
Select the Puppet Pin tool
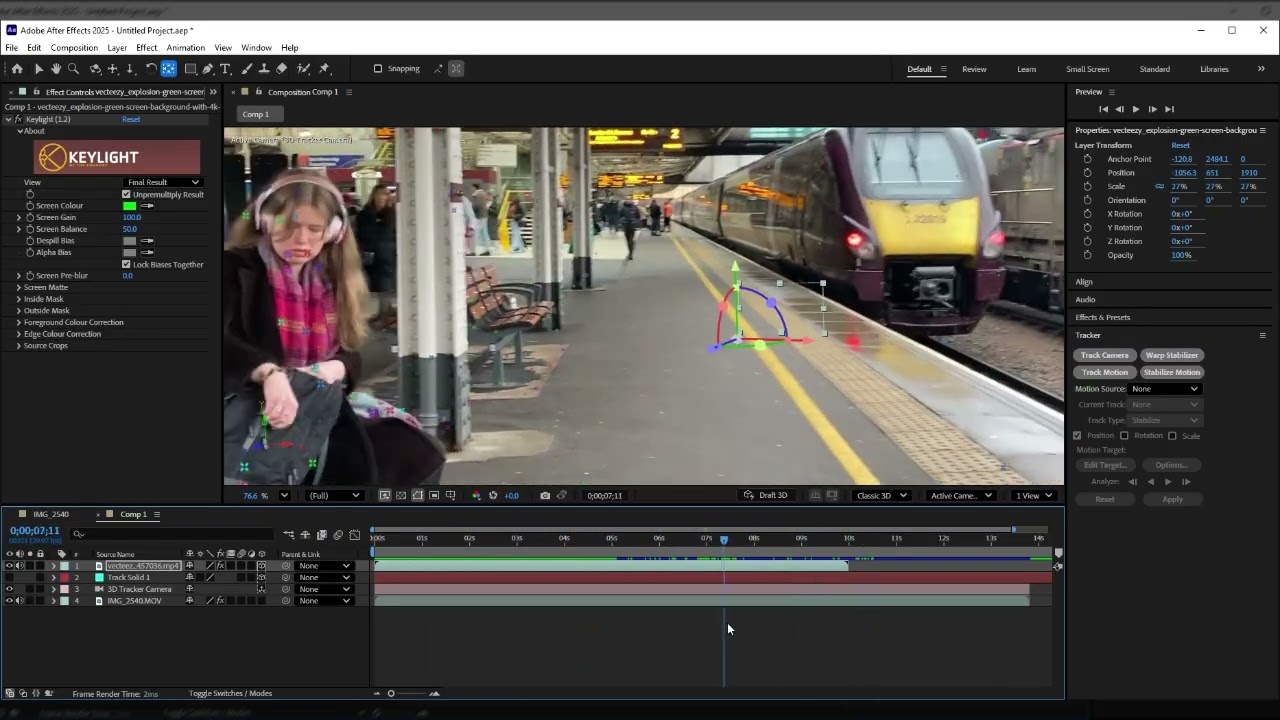coord(324,69)
